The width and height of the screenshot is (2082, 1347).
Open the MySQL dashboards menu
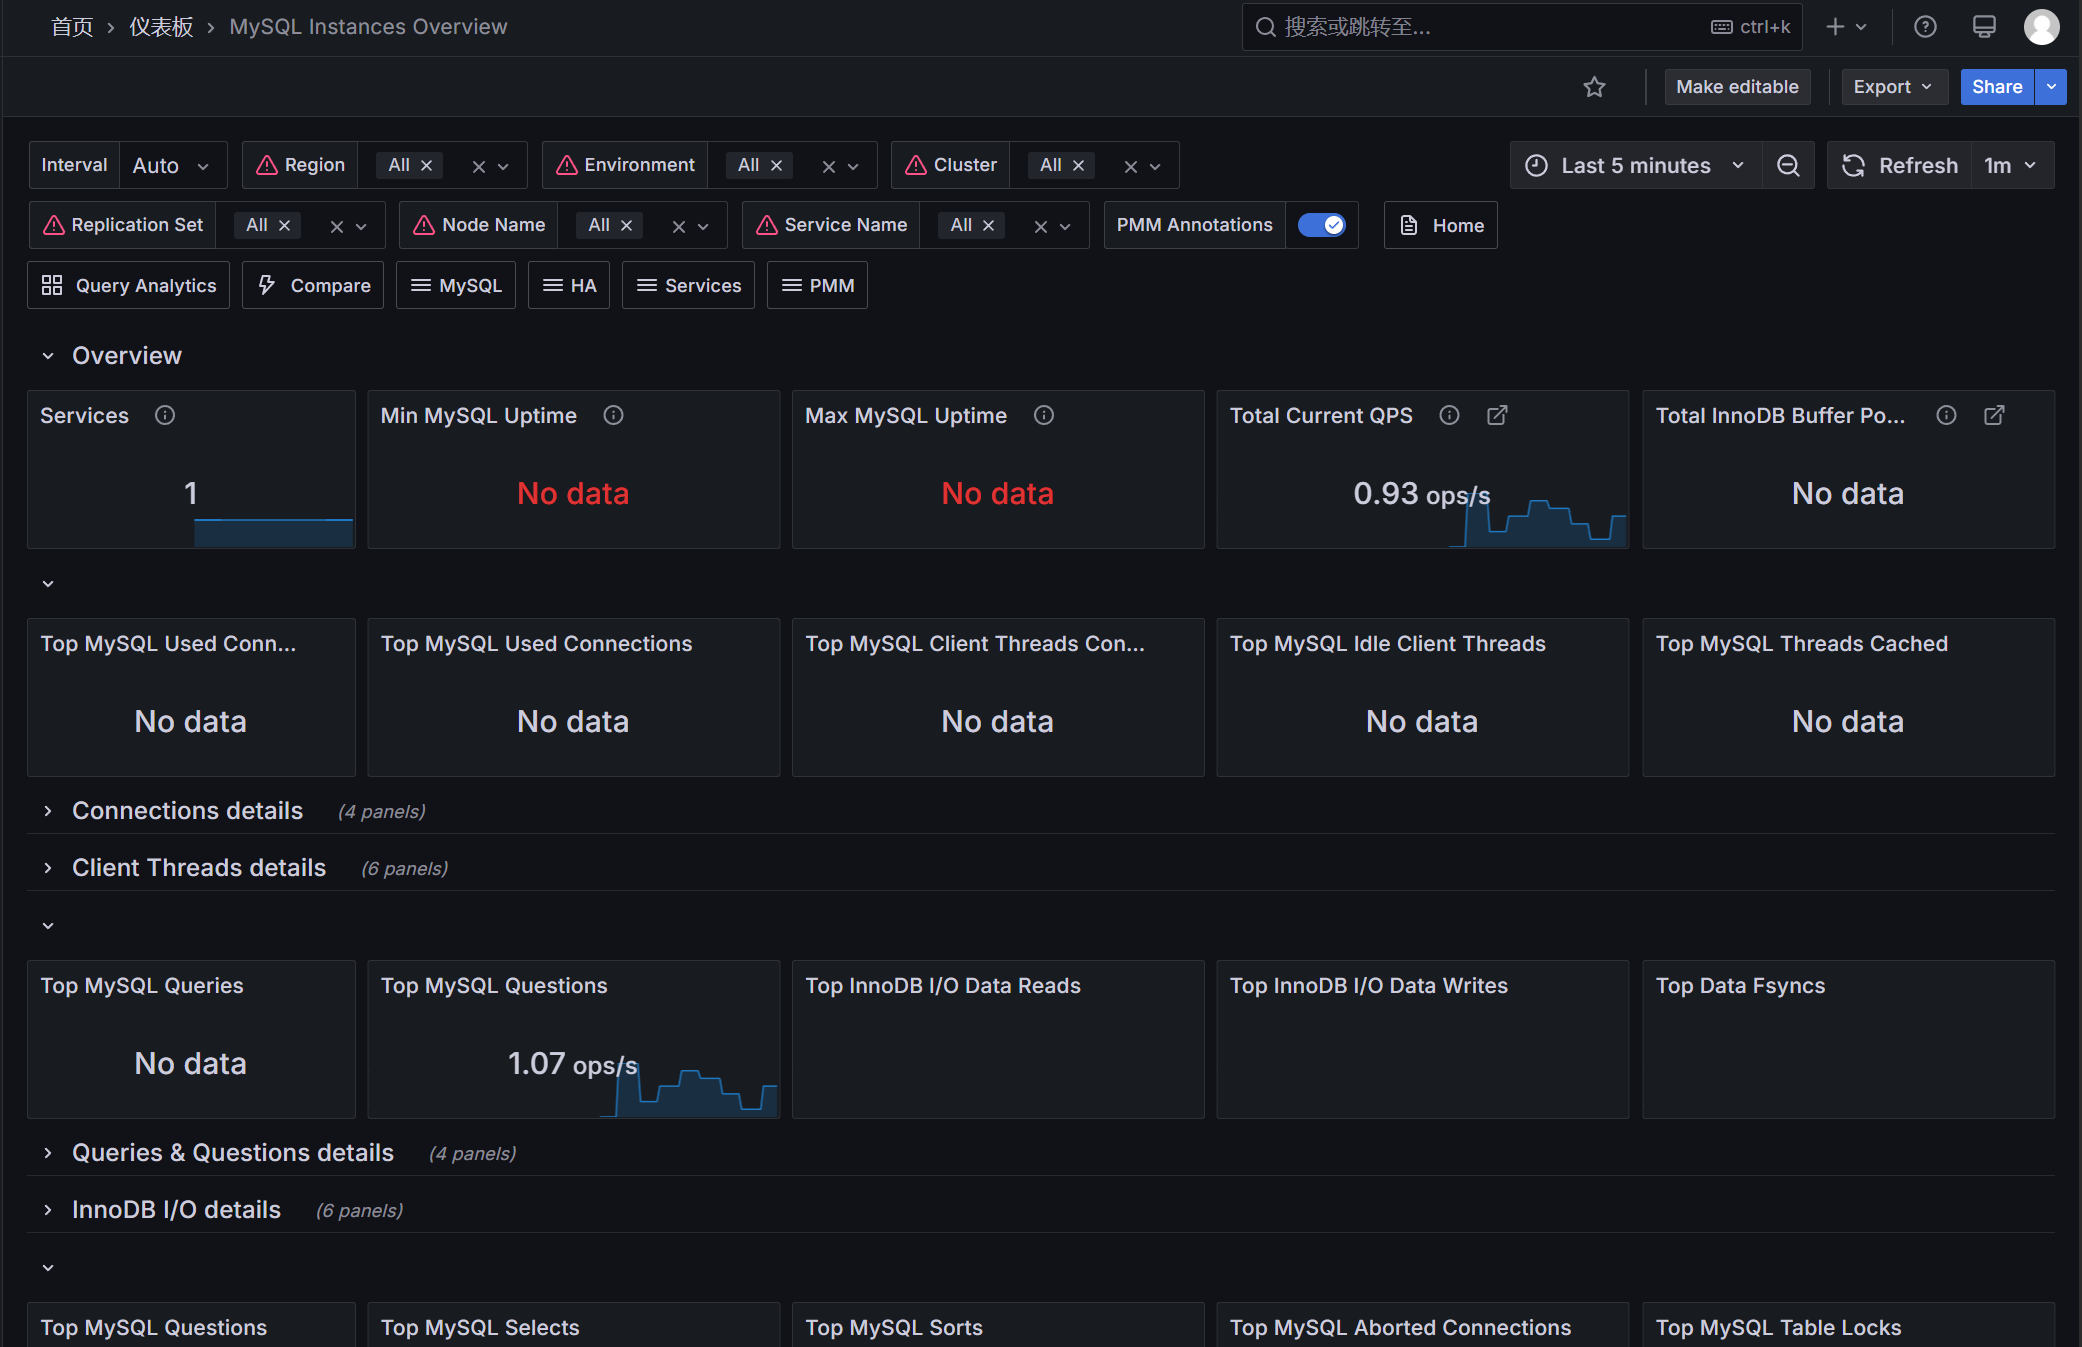tap(456, 285)
